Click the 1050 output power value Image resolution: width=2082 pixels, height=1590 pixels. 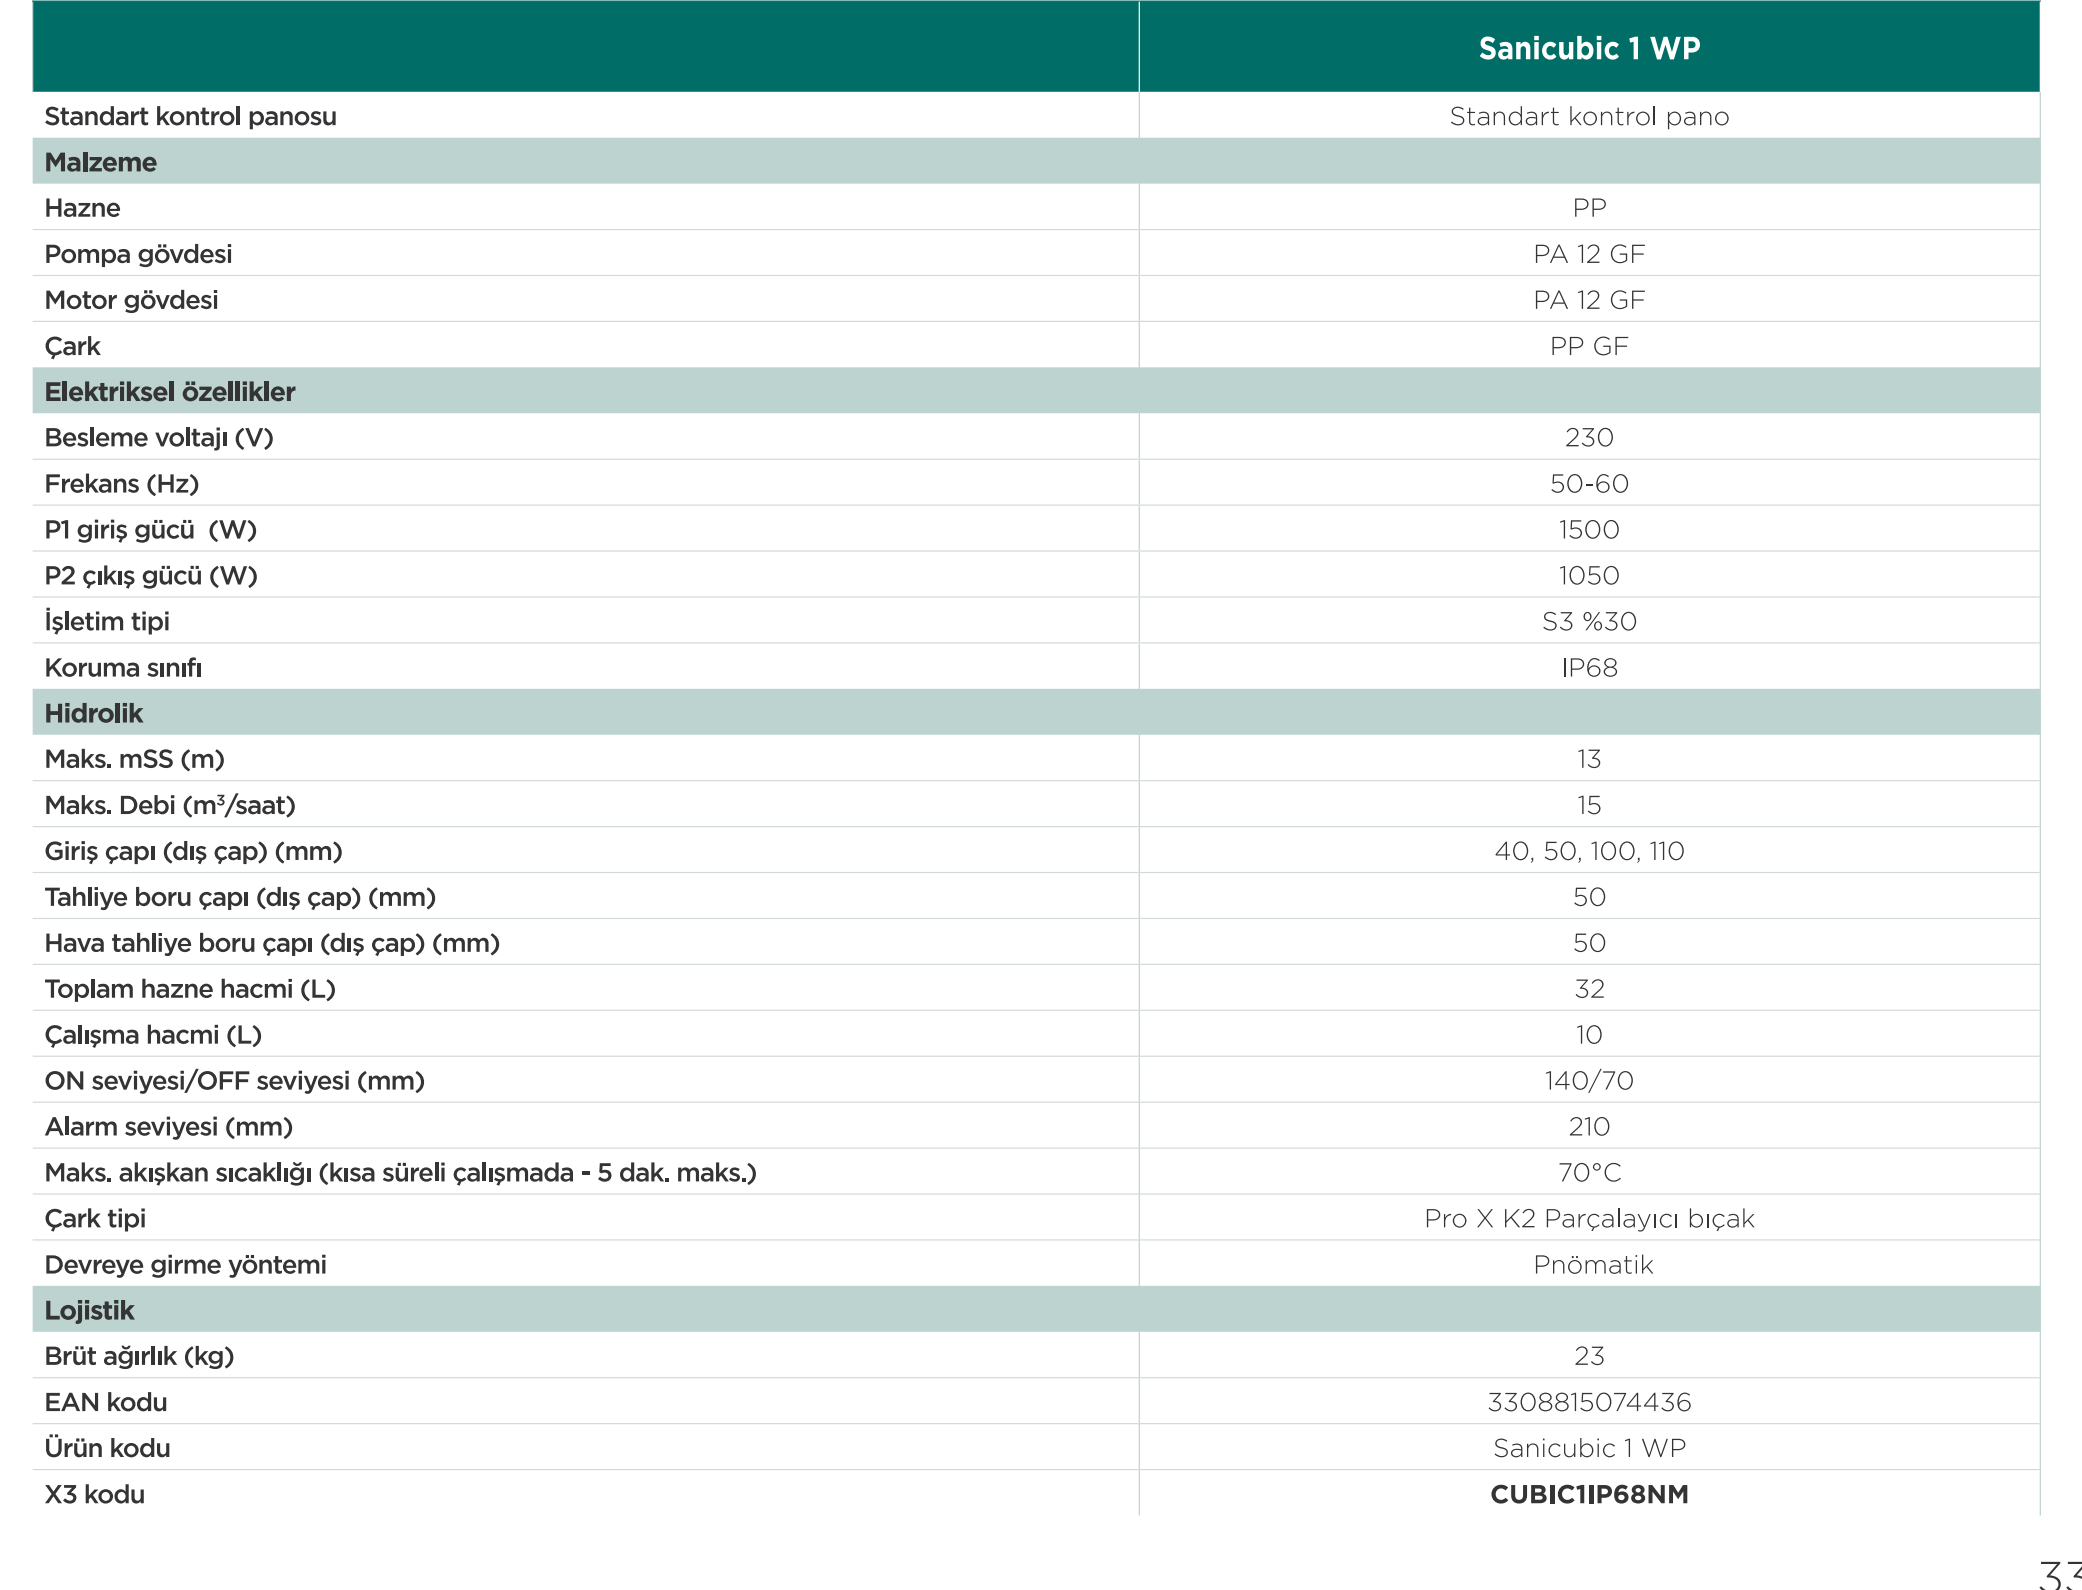pyautogui.click(x=1589, y=576)
